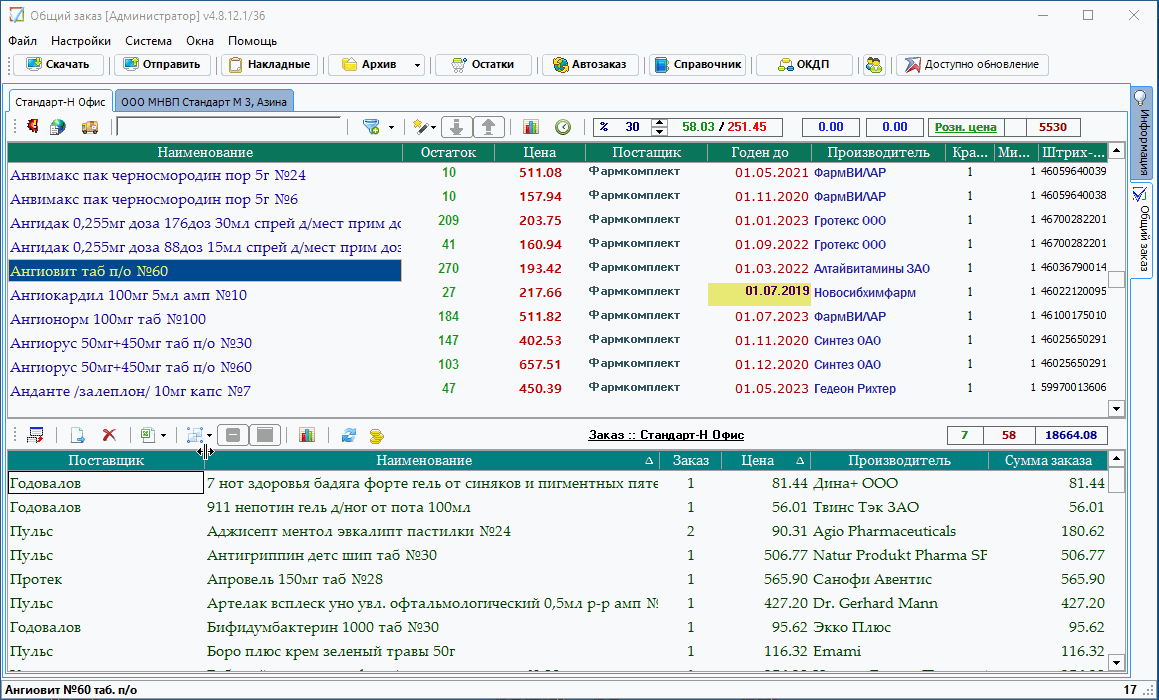Click the Скачать button

click(60, 64)
